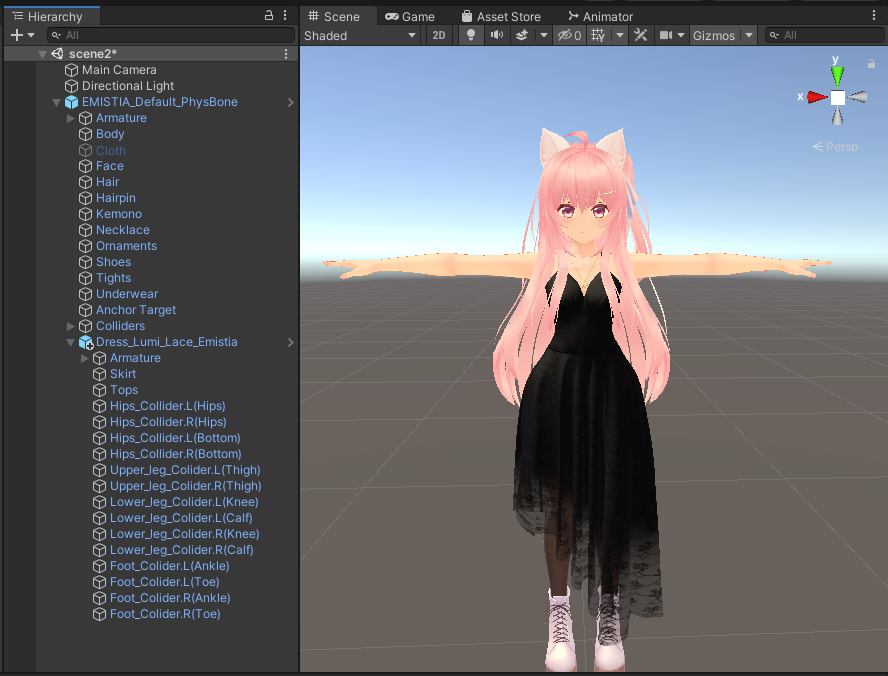Select the Skirt object in hierarchy
Image resolution: width=888 pixels, height=676 pixels.
123,374
